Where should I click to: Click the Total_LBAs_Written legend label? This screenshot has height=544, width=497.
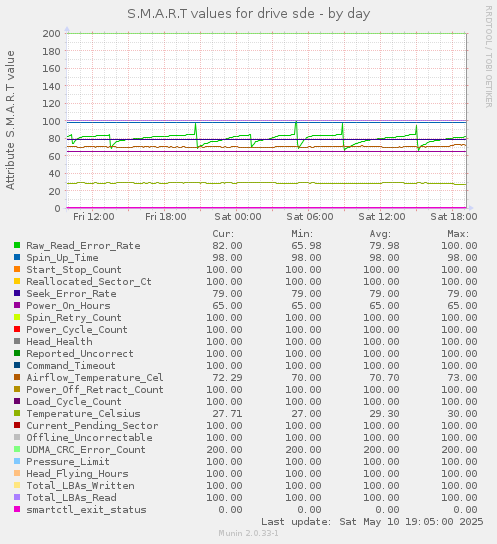(80, 485)
